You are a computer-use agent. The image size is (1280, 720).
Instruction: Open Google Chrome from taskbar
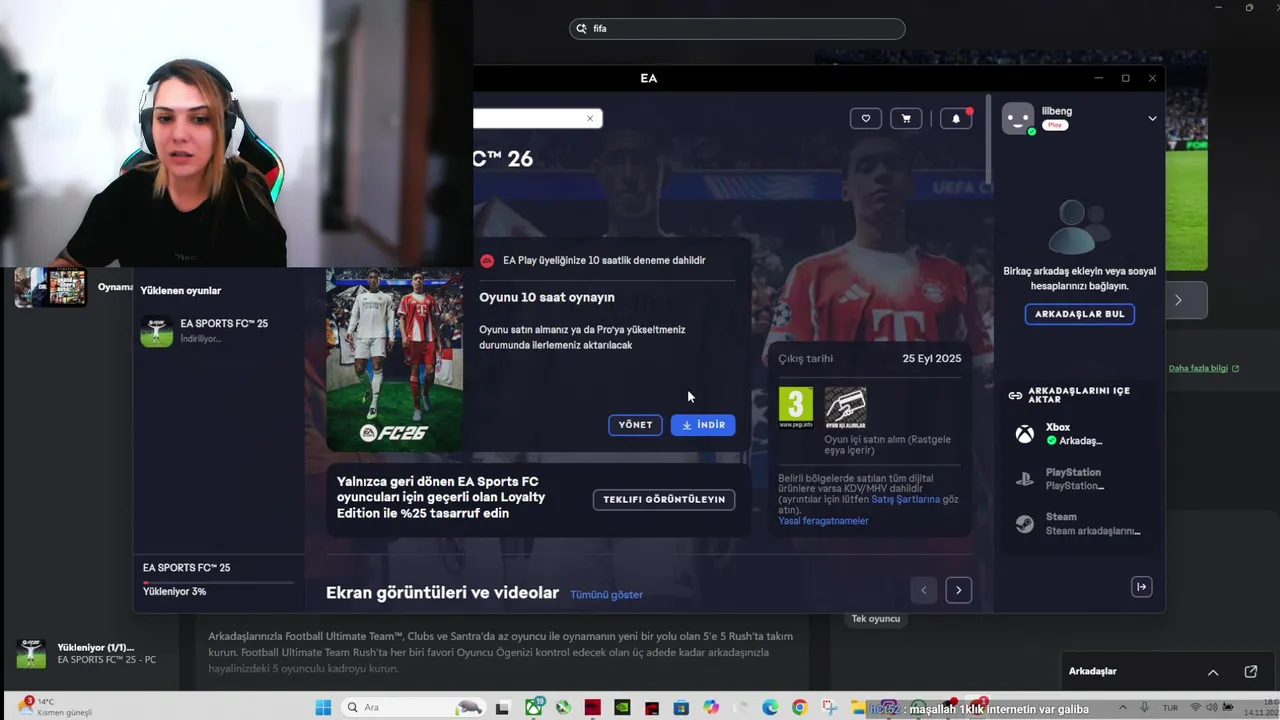click(x=799, y=707)
